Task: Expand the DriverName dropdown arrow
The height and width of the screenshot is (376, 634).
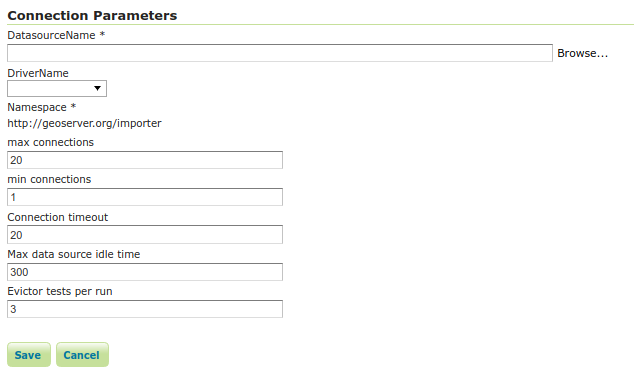Action: 97,88
